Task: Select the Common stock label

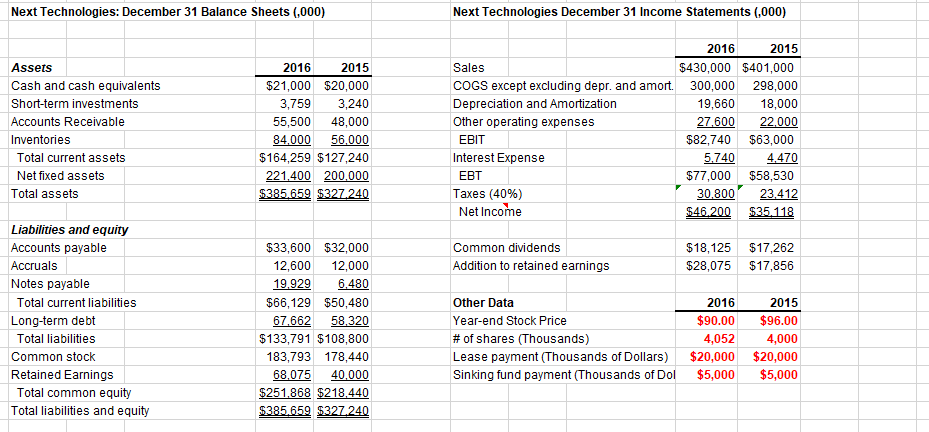Action: 54,357
